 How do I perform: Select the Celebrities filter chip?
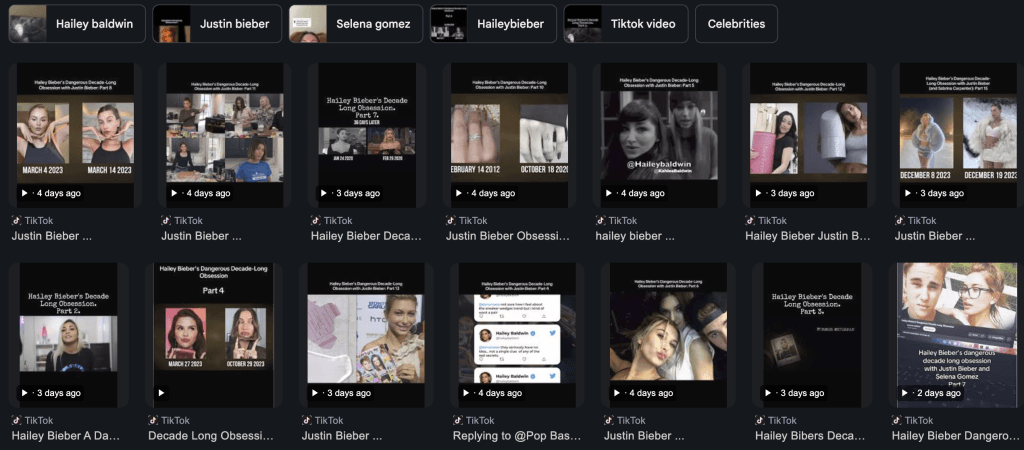736,24
